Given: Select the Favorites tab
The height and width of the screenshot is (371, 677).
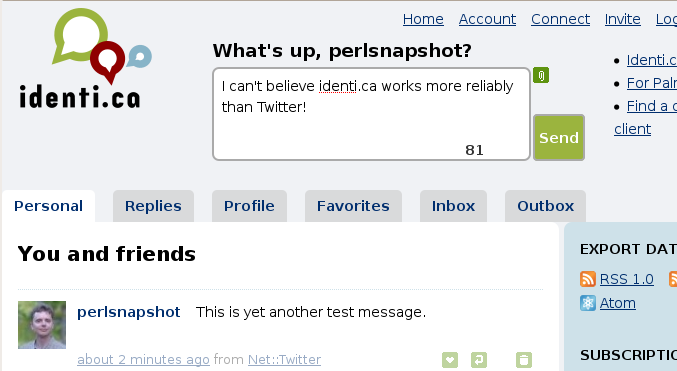Looking at the screenshot, I should tap(353, 206).
